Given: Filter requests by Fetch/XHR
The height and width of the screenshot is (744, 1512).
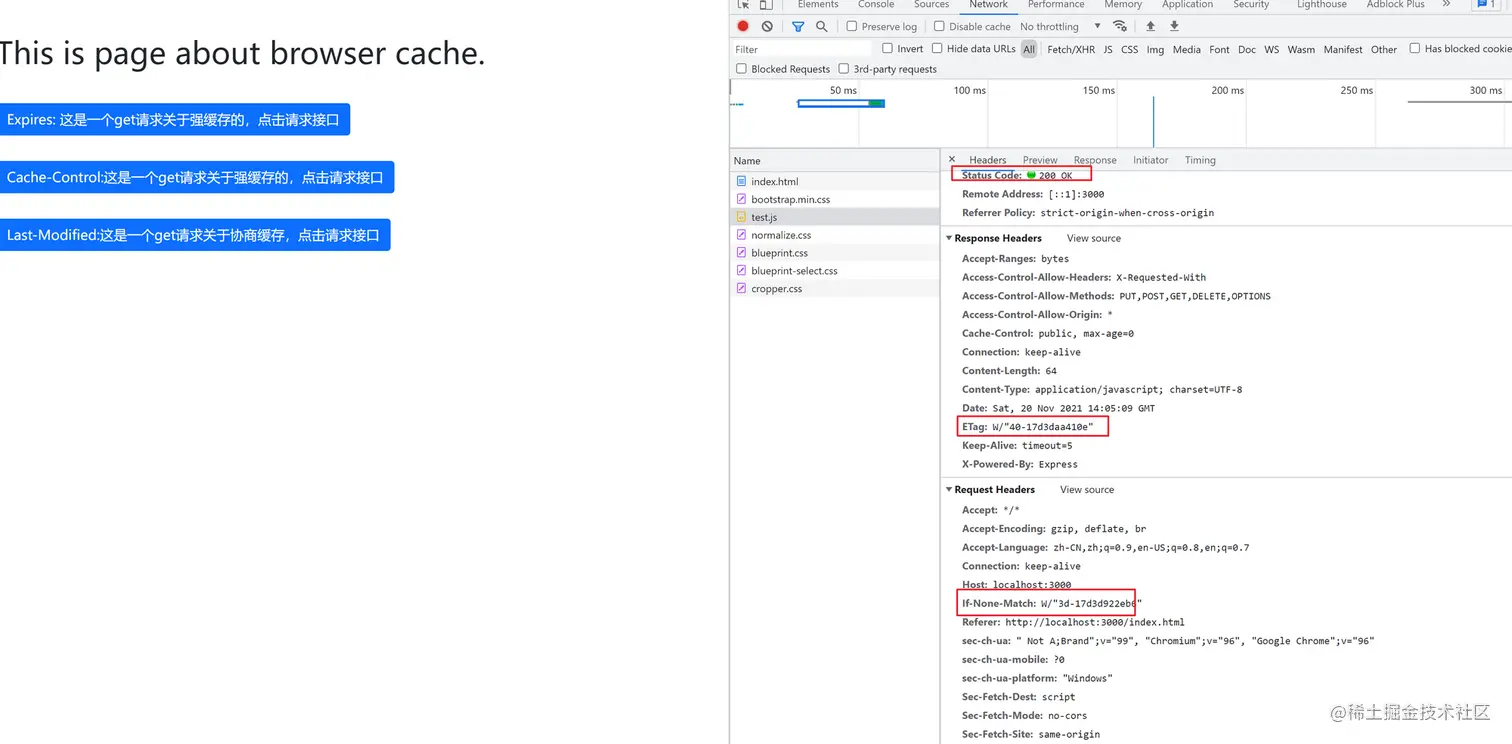Looking at the screenshot, I should pos(1071,49).
